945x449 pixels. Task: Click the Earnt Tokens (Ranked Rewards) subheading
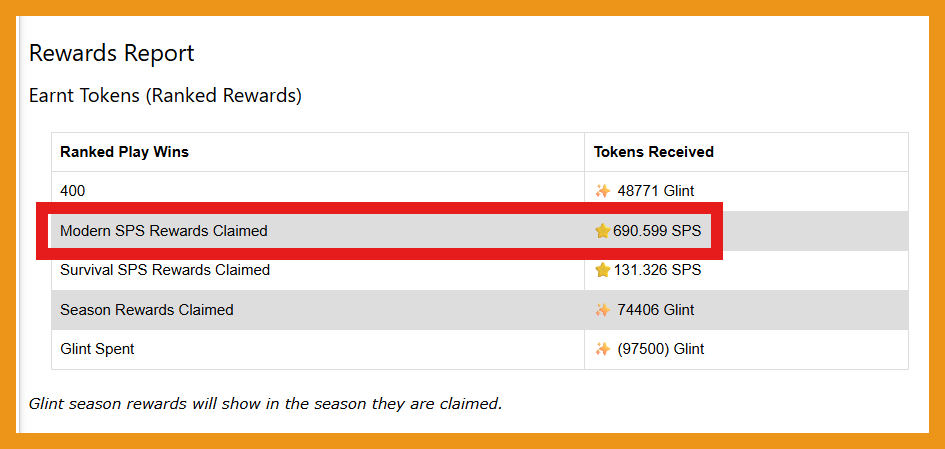(x=165, y=95)
